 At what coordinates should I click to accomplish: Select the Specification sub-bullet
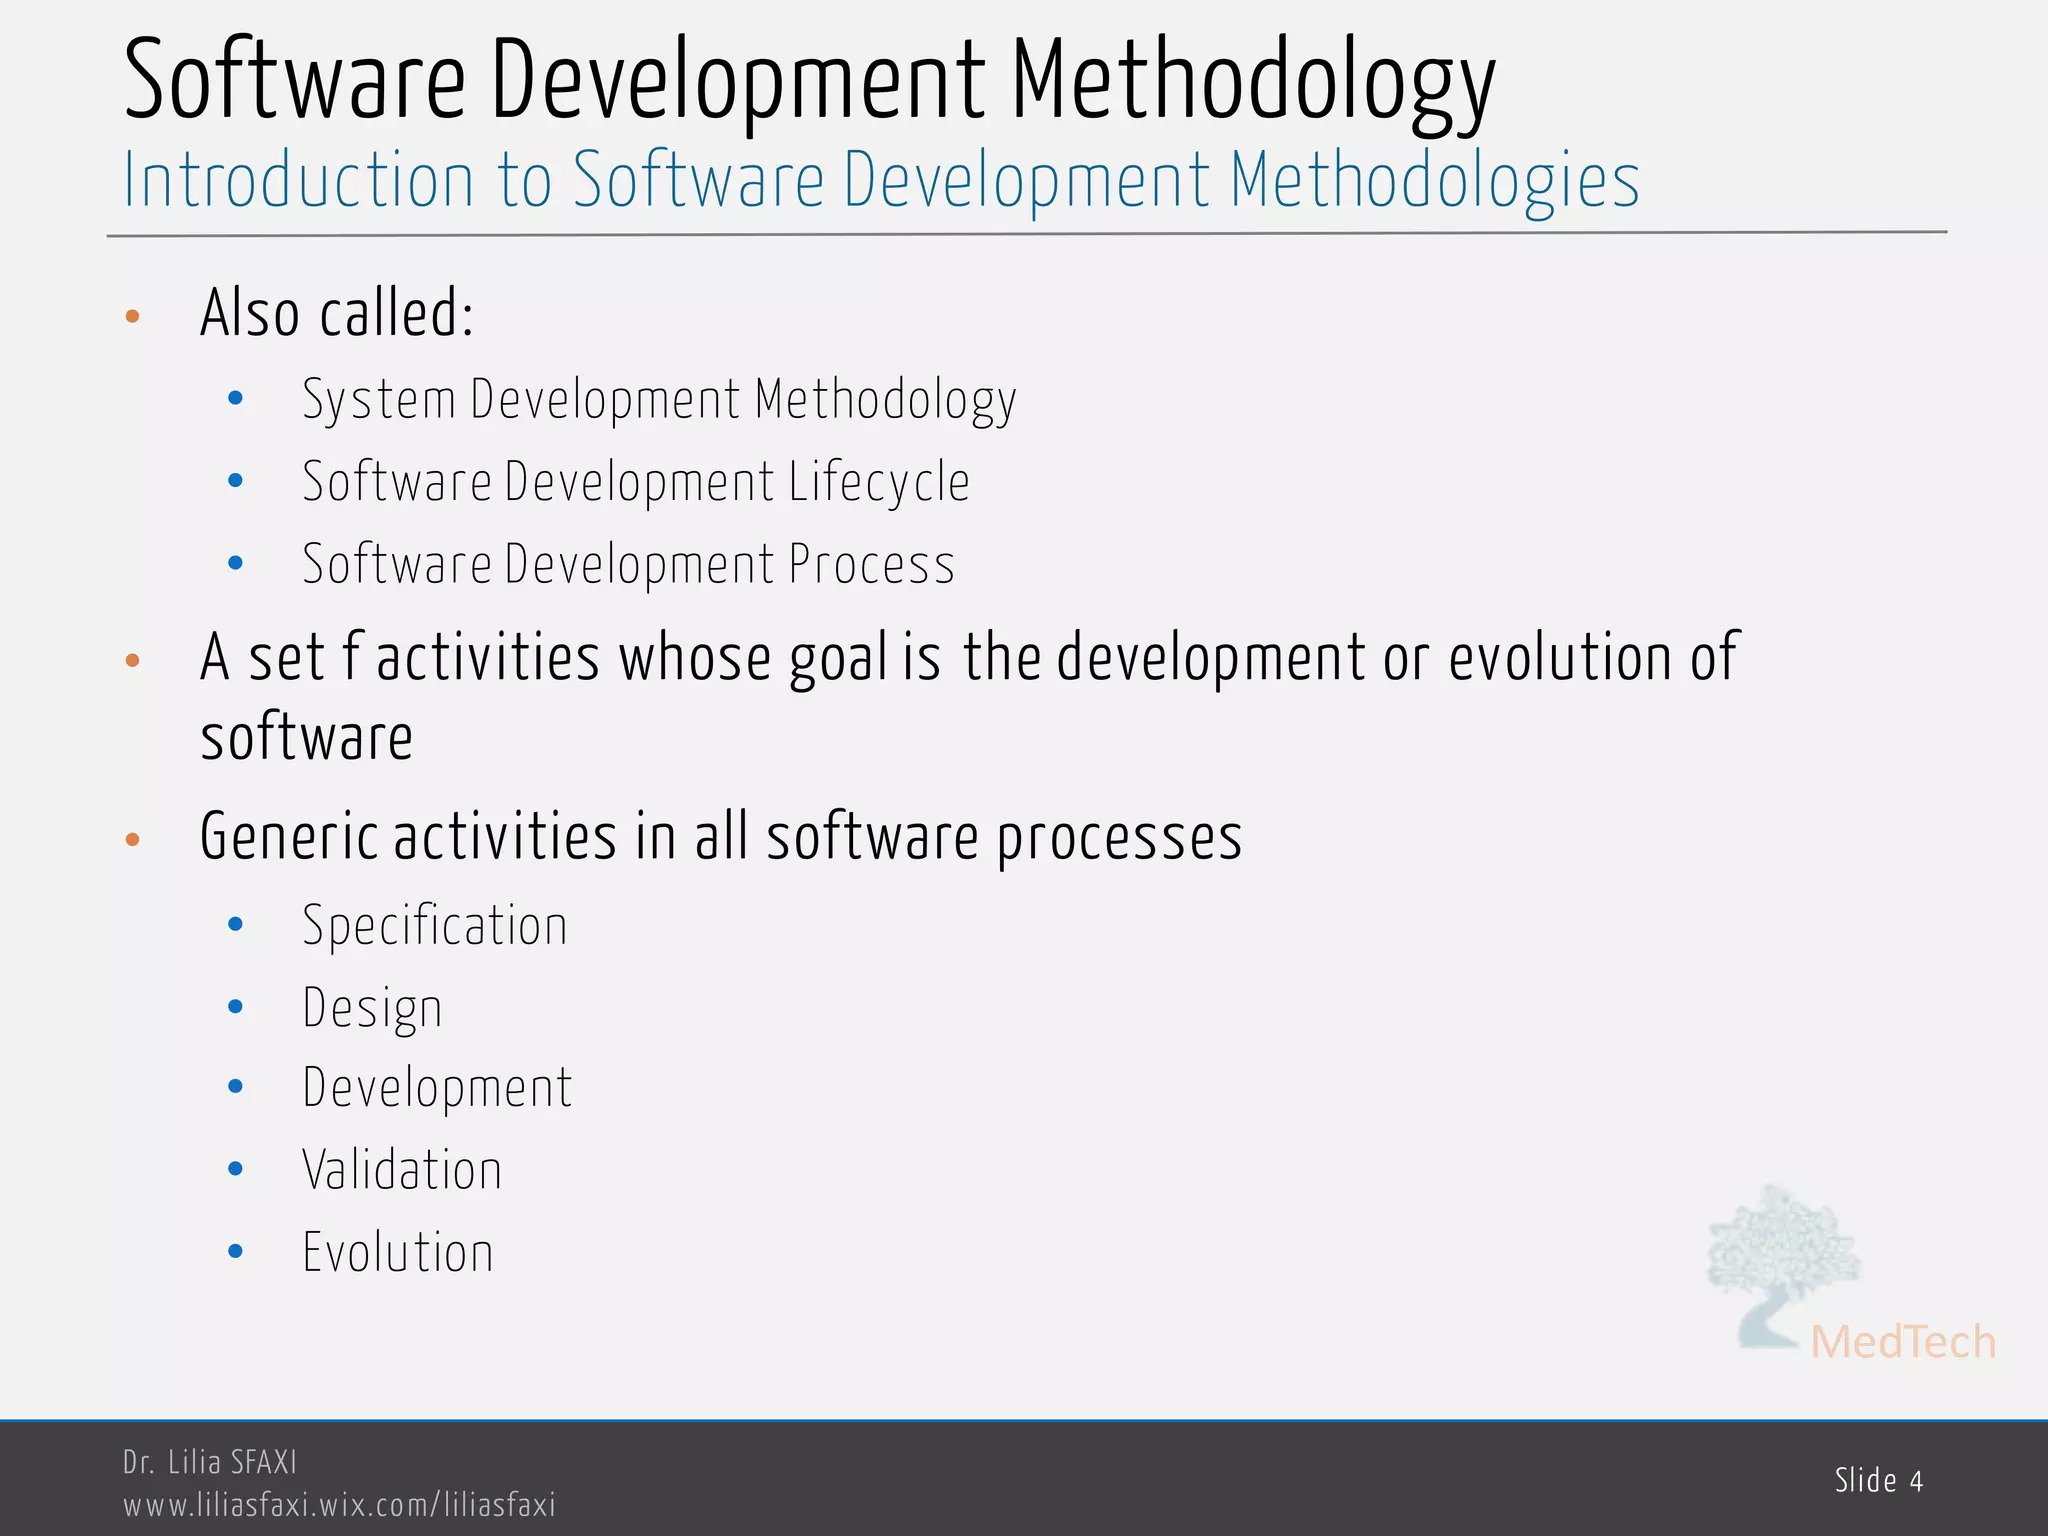tap(434, 926)
